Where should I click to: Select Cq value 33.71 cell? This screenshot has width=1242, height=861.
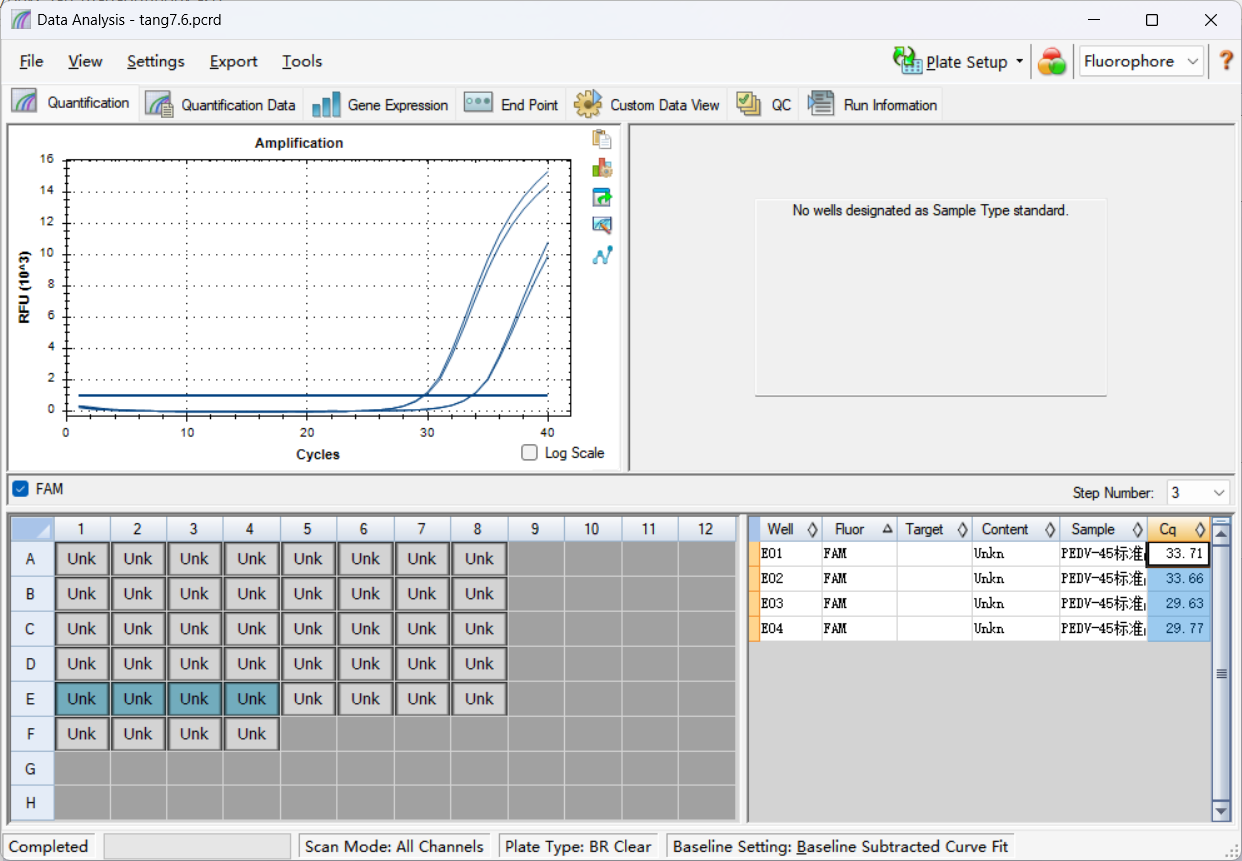coord(1178,554)
